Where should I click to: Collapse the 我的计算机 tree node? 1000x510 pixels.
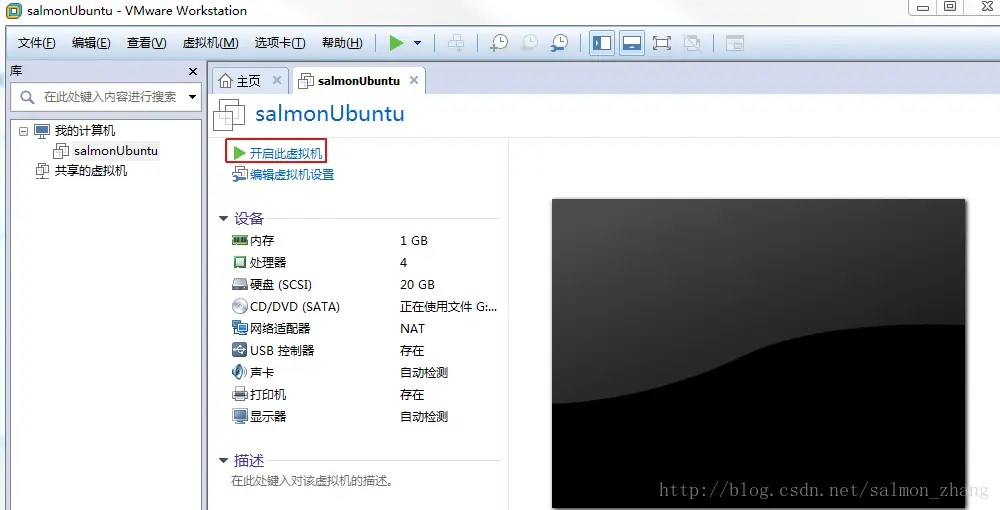click(24, 131)
